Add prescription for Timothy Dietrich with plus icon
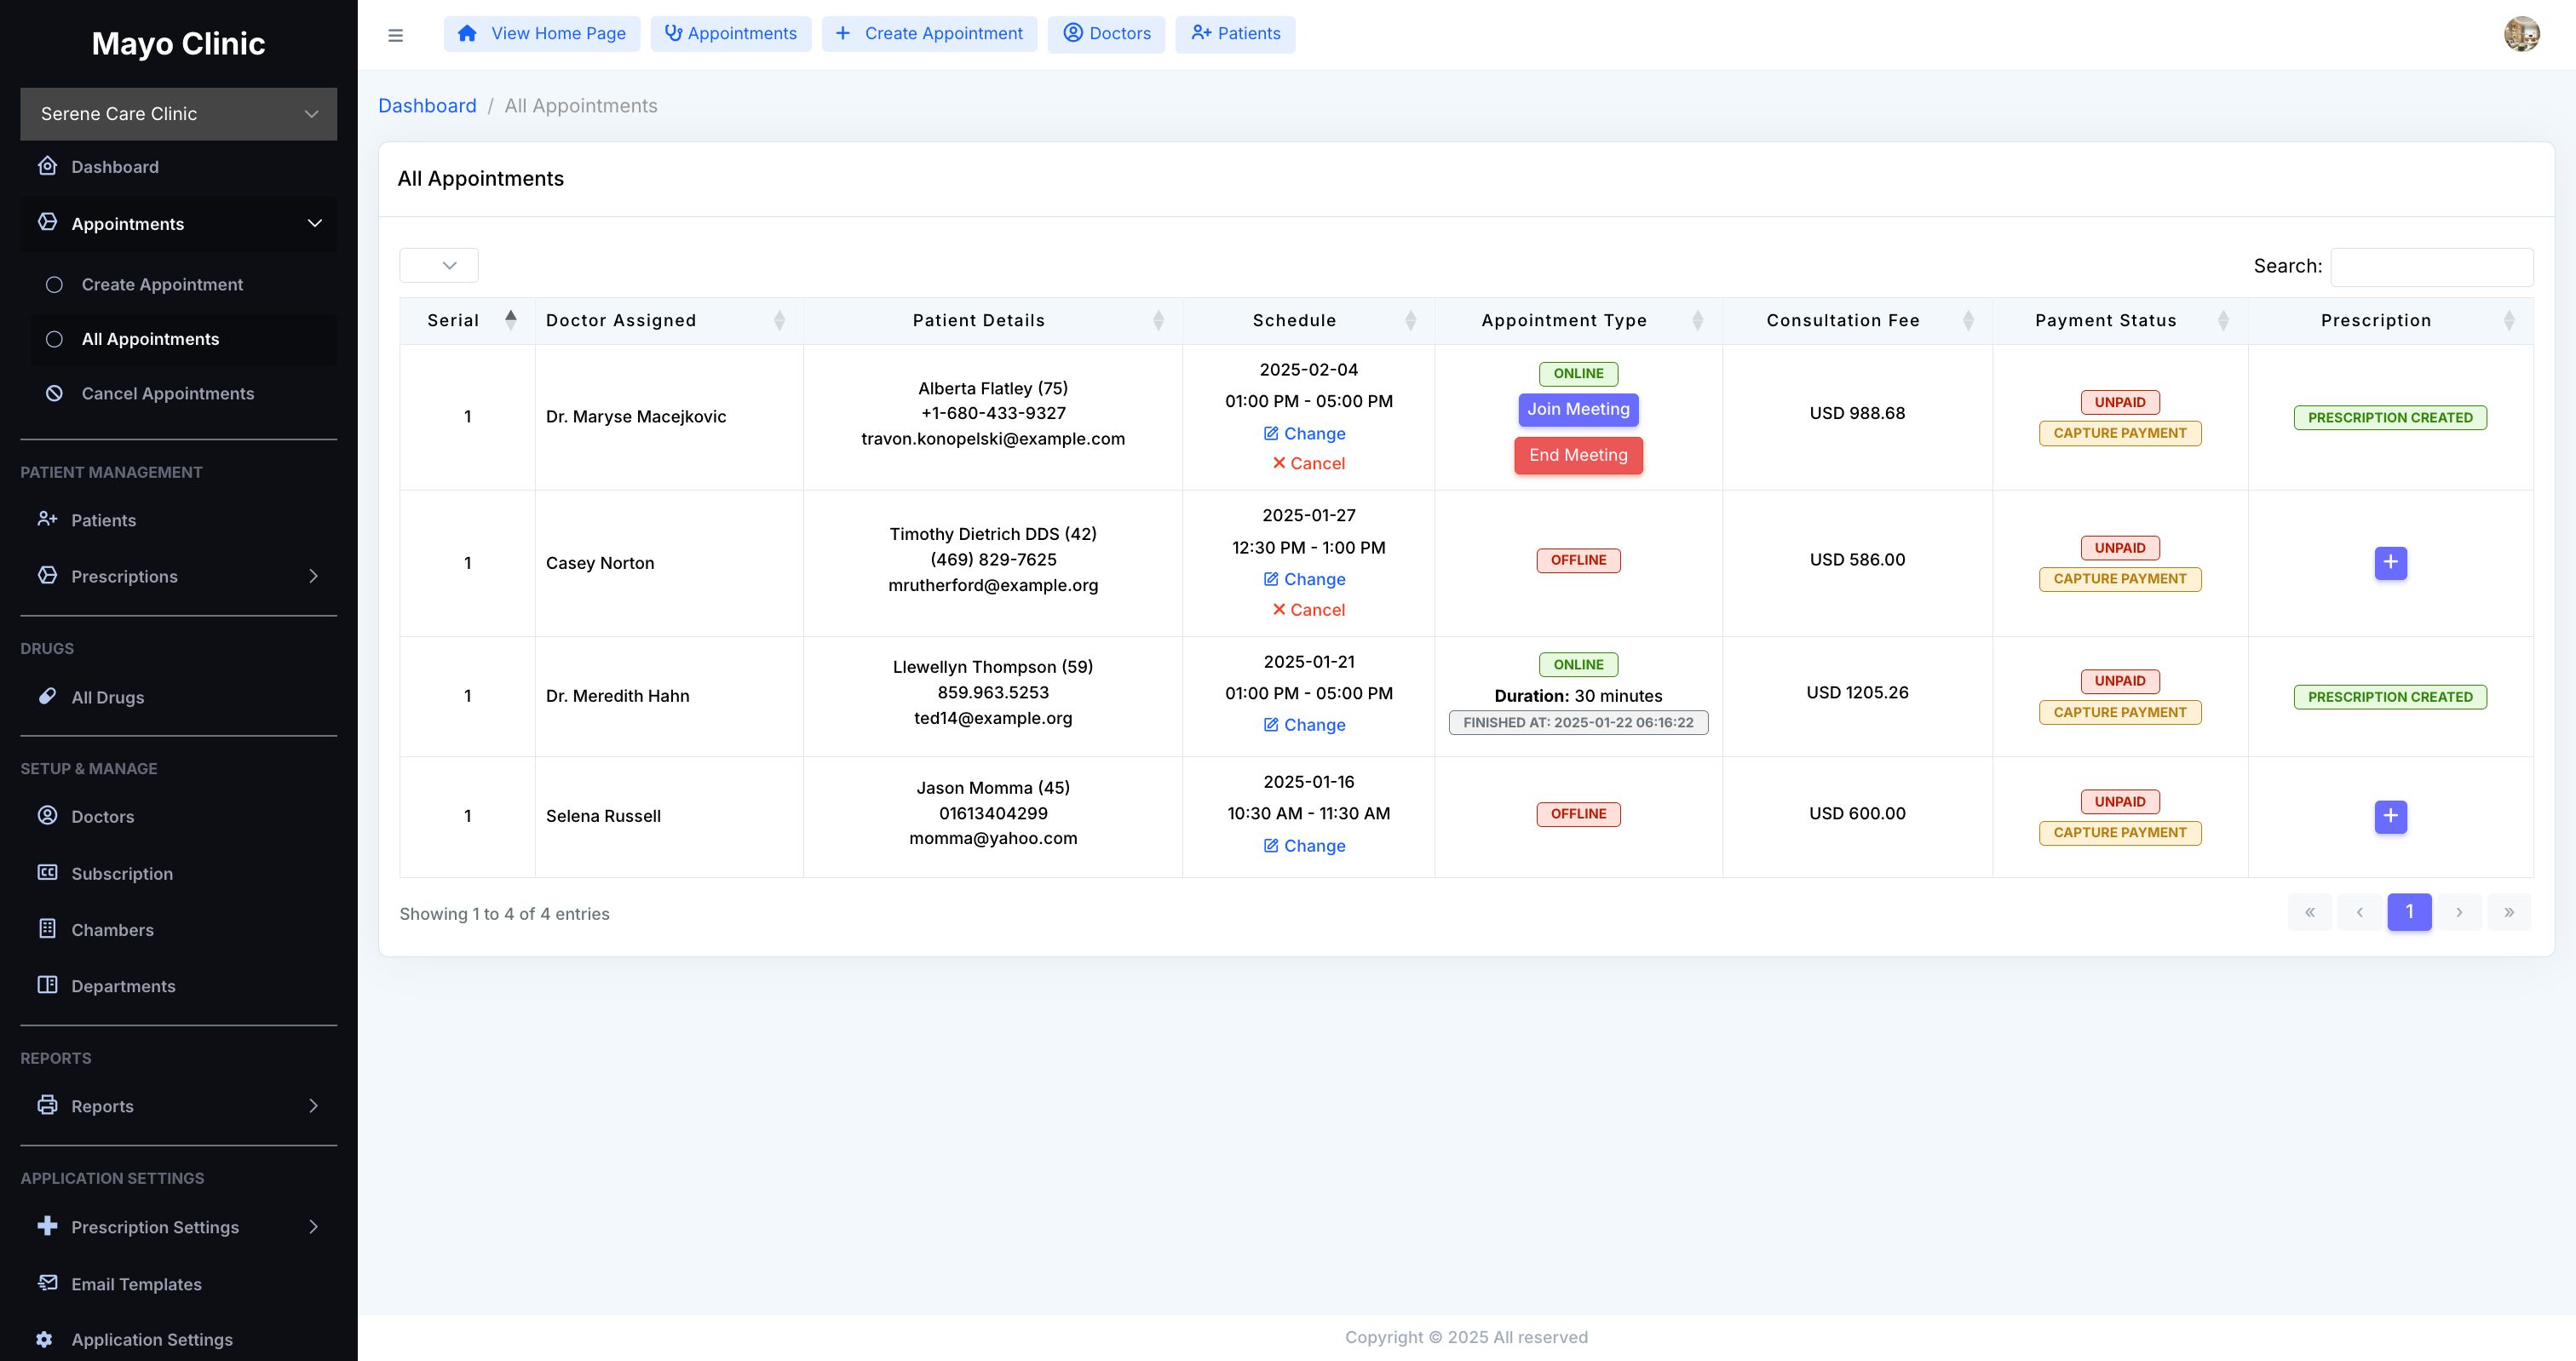This screenshot has width=2576, height=1361. pyautogui.click(x=2390, y=563)
